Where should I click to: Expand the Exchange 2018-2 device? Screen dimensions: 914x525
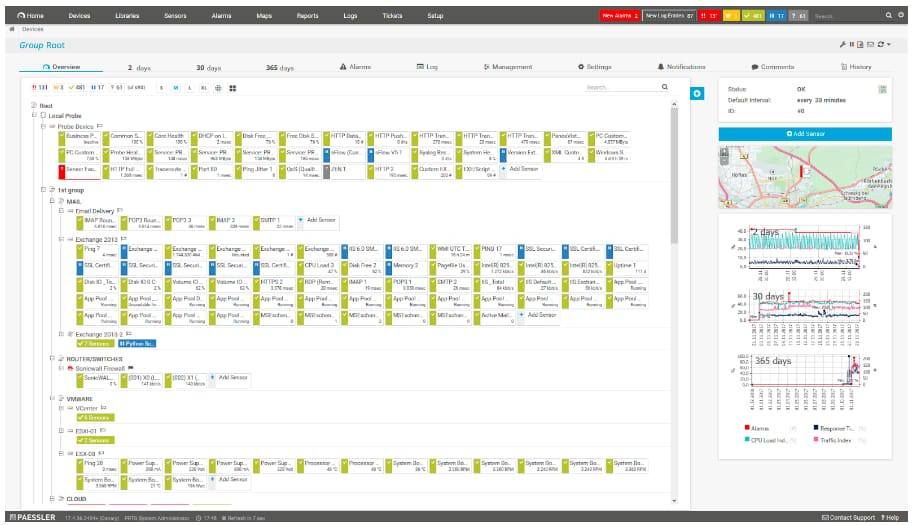tap(61, 334)
